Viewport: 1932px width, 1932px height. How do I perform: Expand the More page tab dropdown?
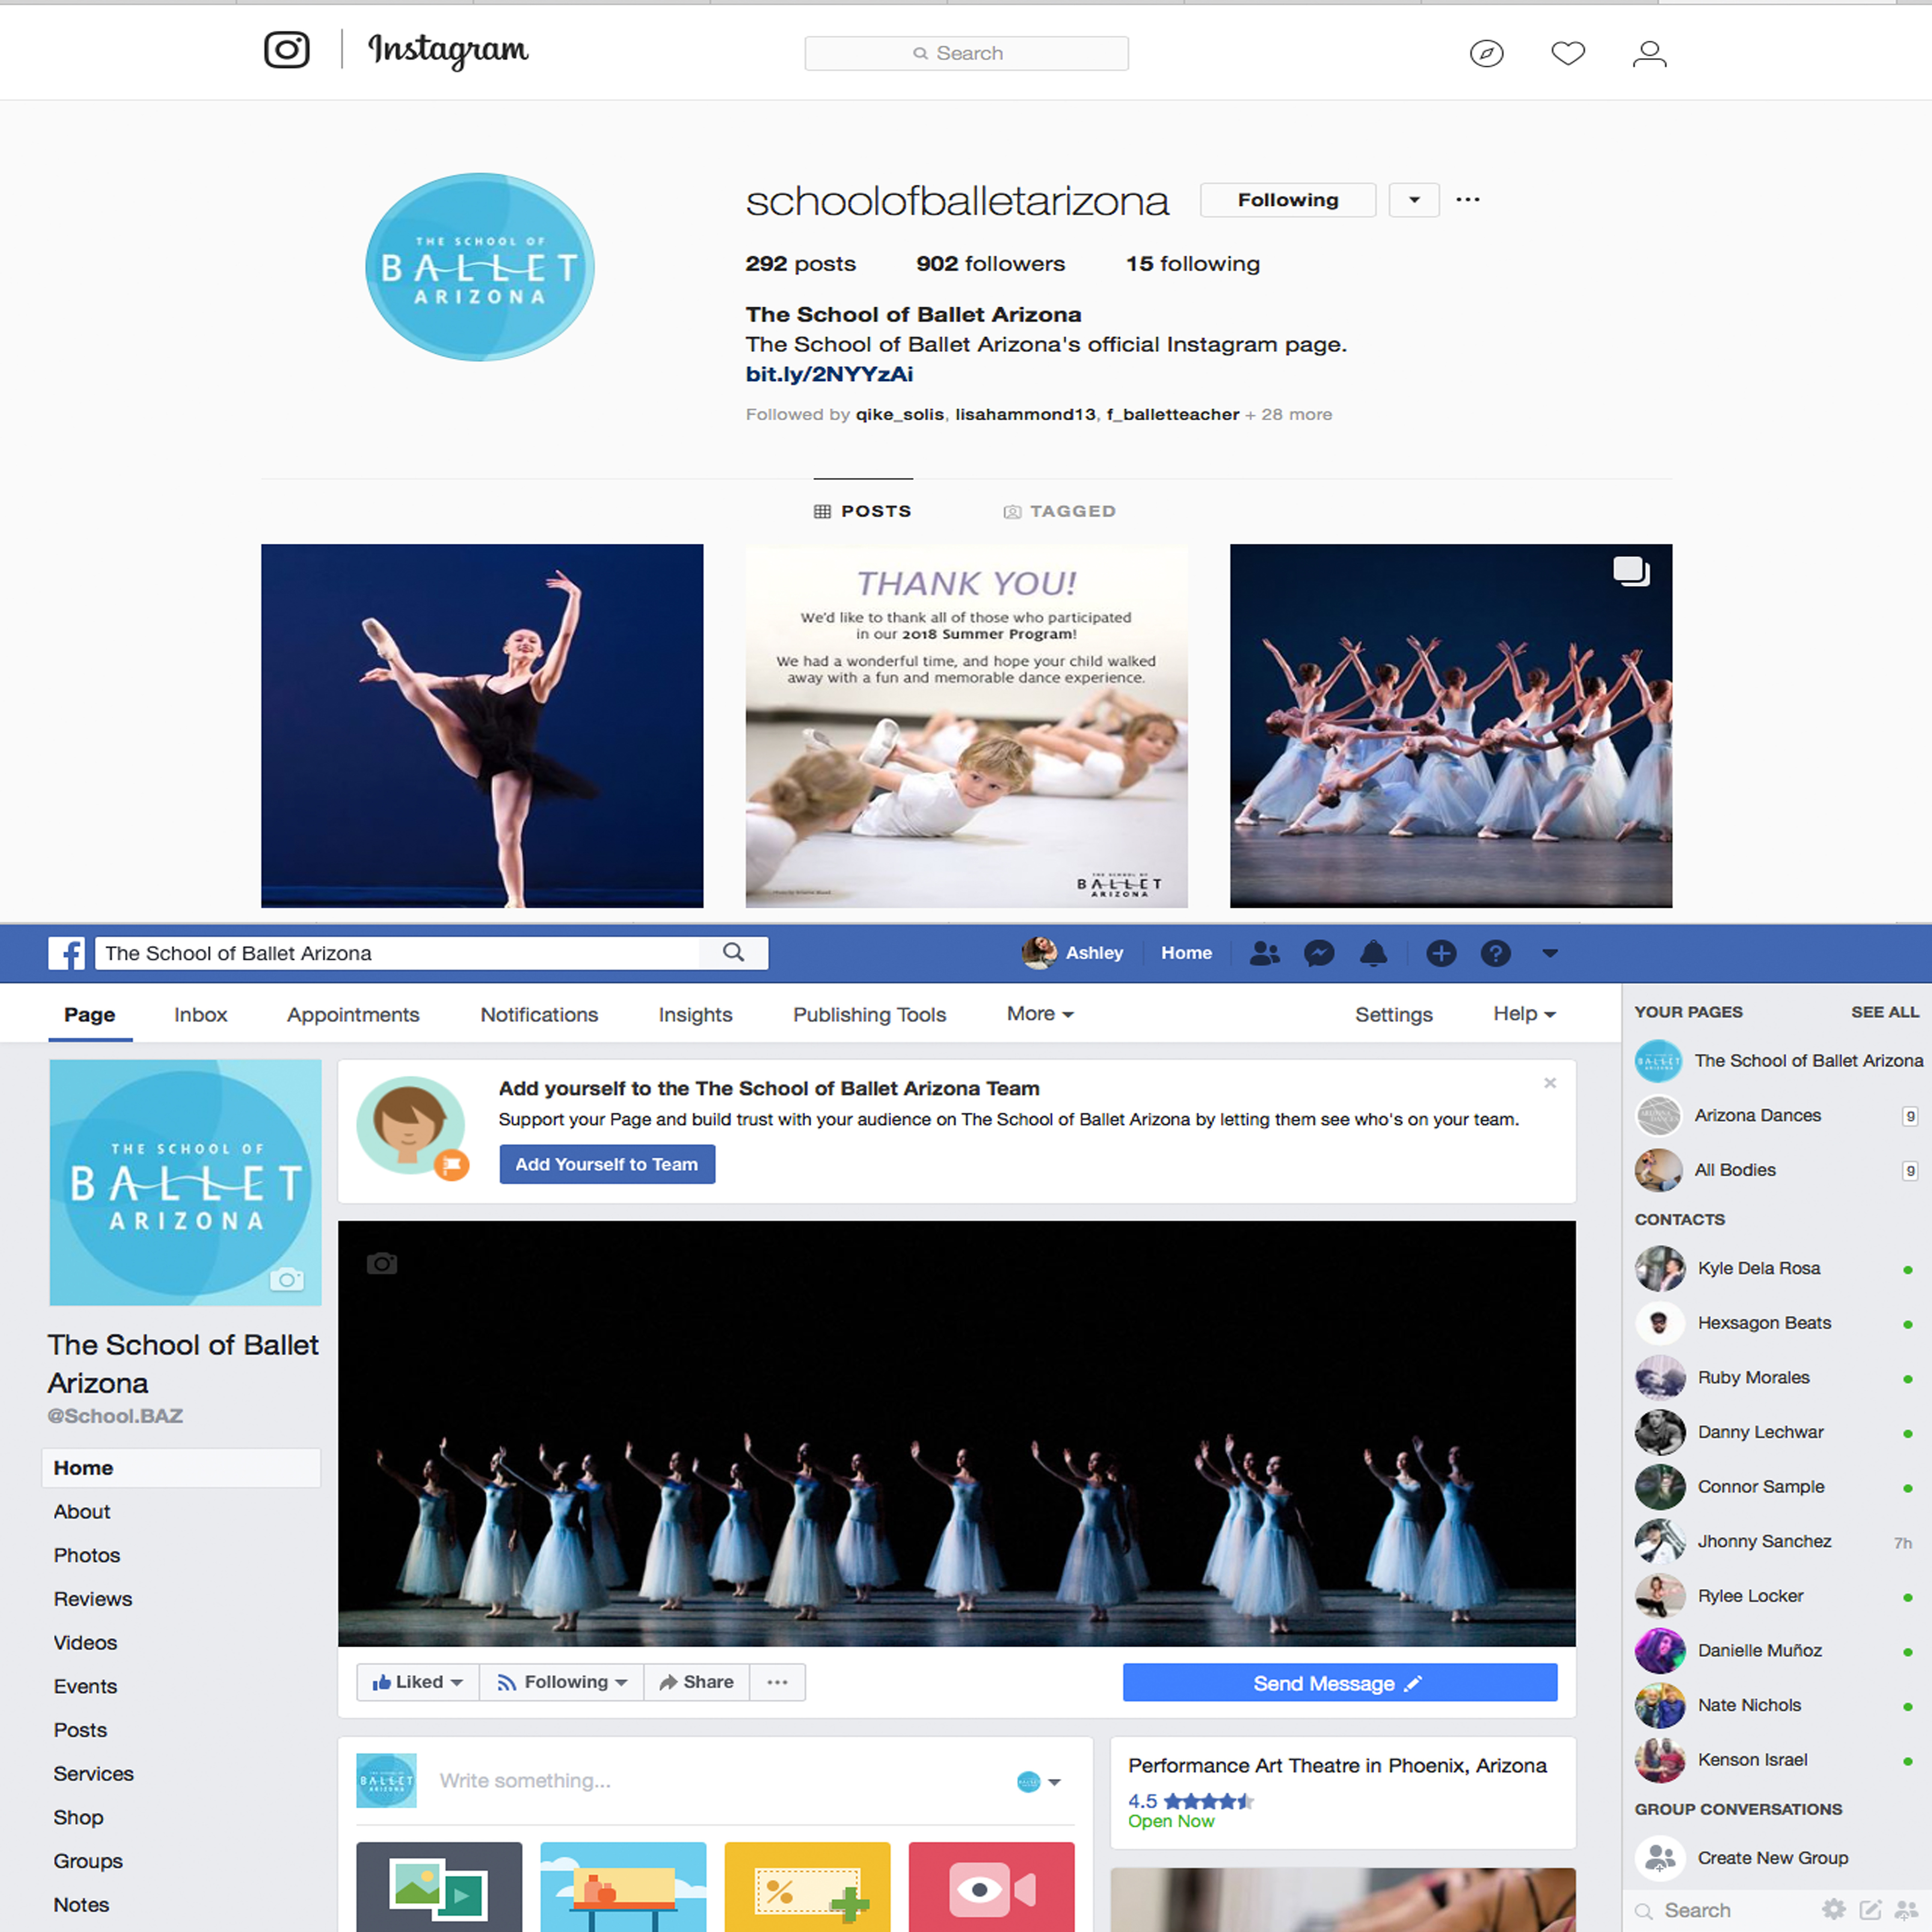[1040, 1014]
